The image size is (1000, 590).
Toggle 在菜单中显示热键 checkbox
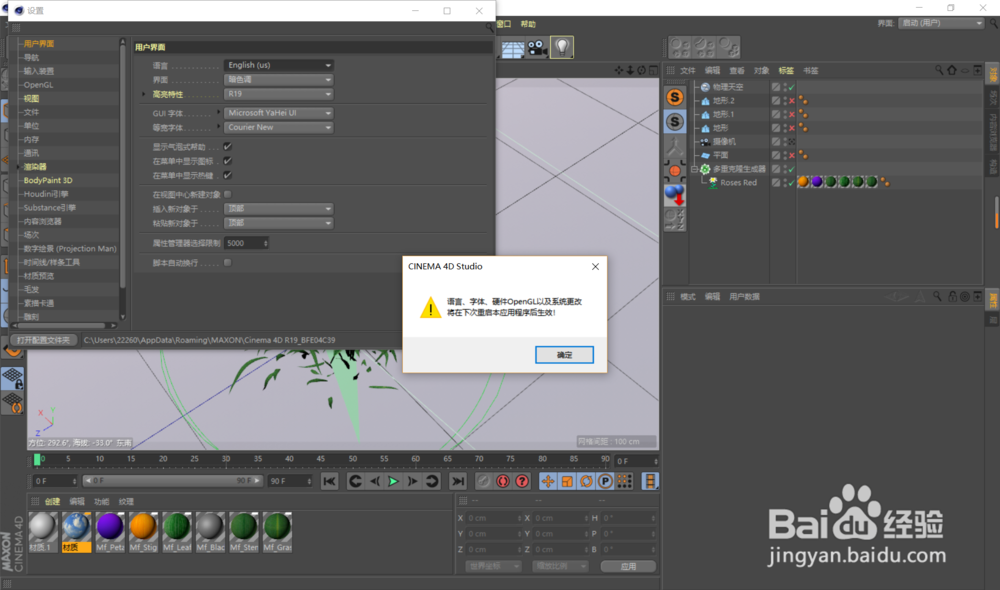coord(228,175)
